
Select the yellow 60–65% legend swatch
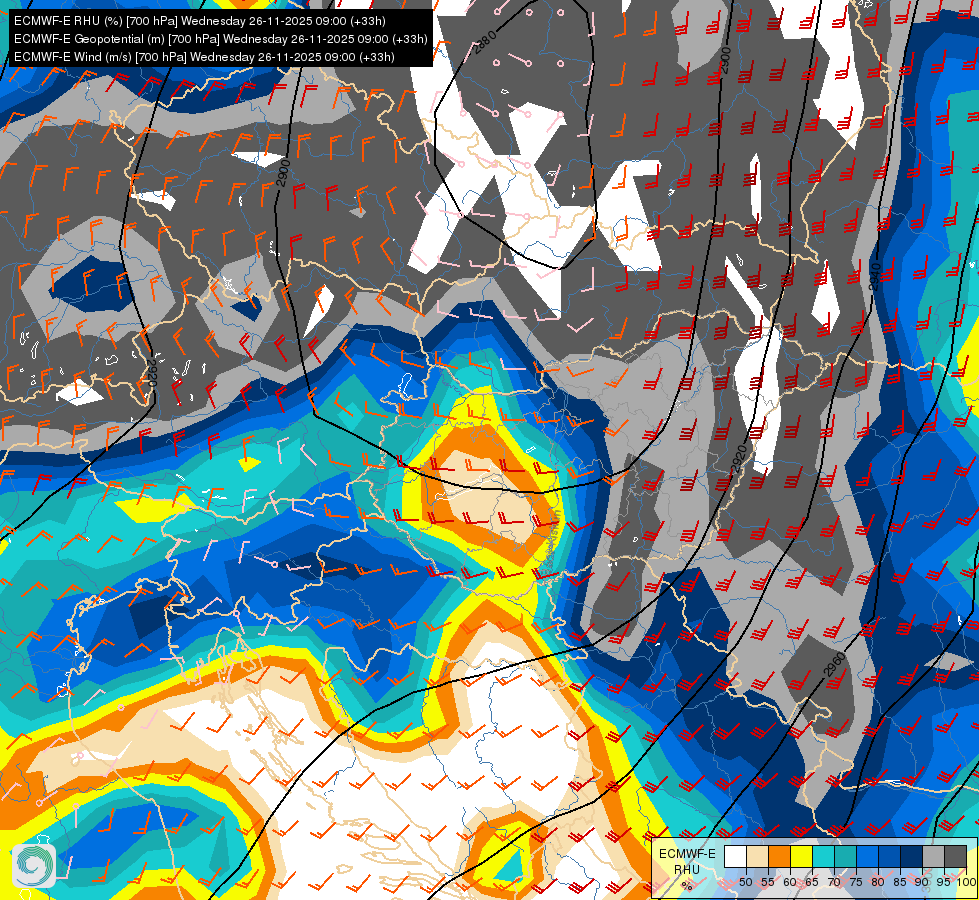802,856
